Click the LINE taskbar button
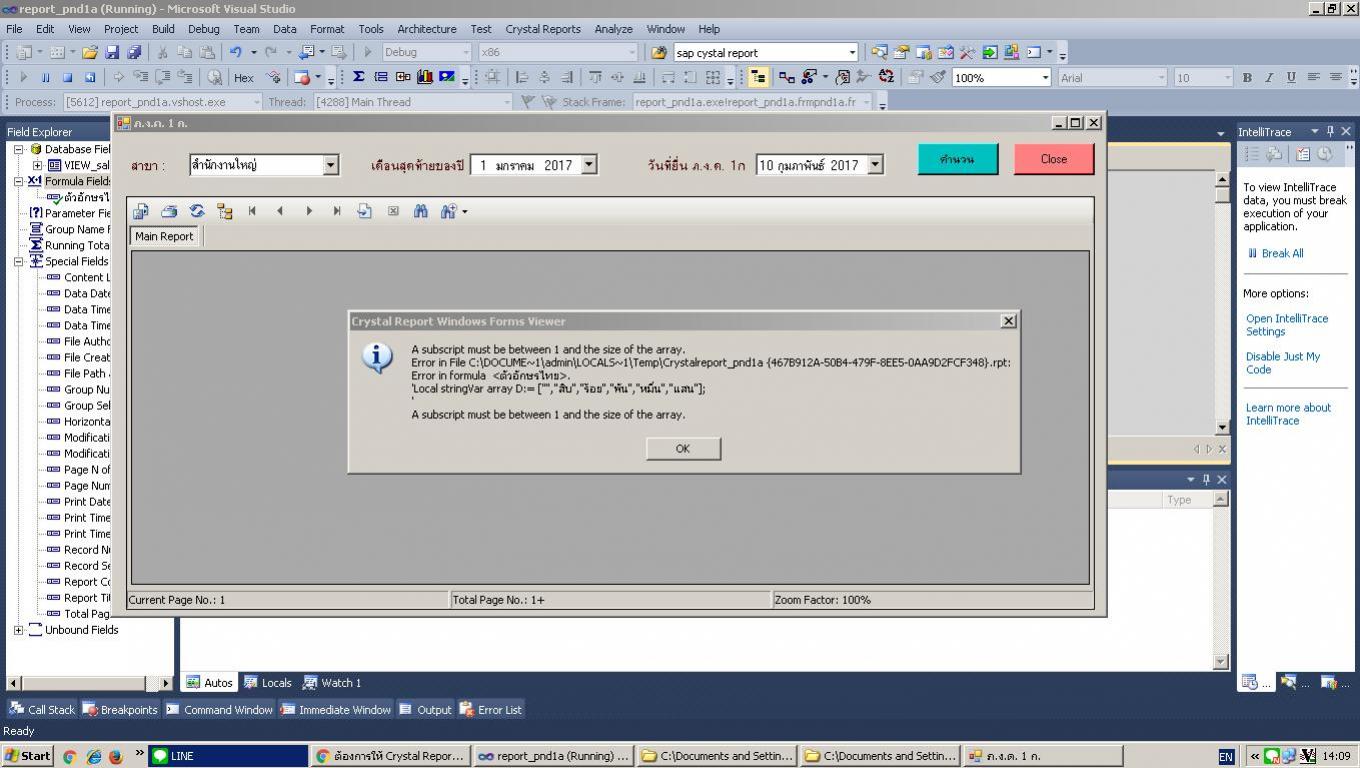The height and width of the screenshot is (768, 1360). [x=228, y=756]
